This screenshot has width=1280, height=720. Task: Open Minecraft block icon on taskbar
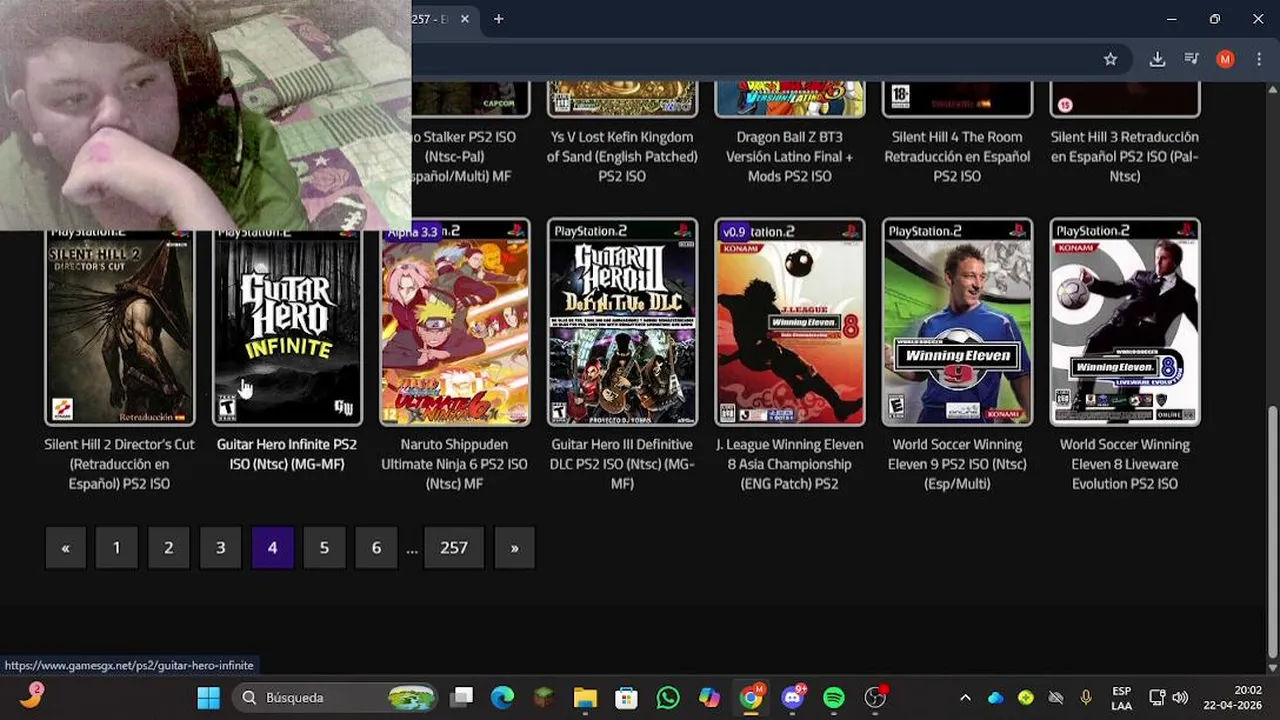coord(544,697)
